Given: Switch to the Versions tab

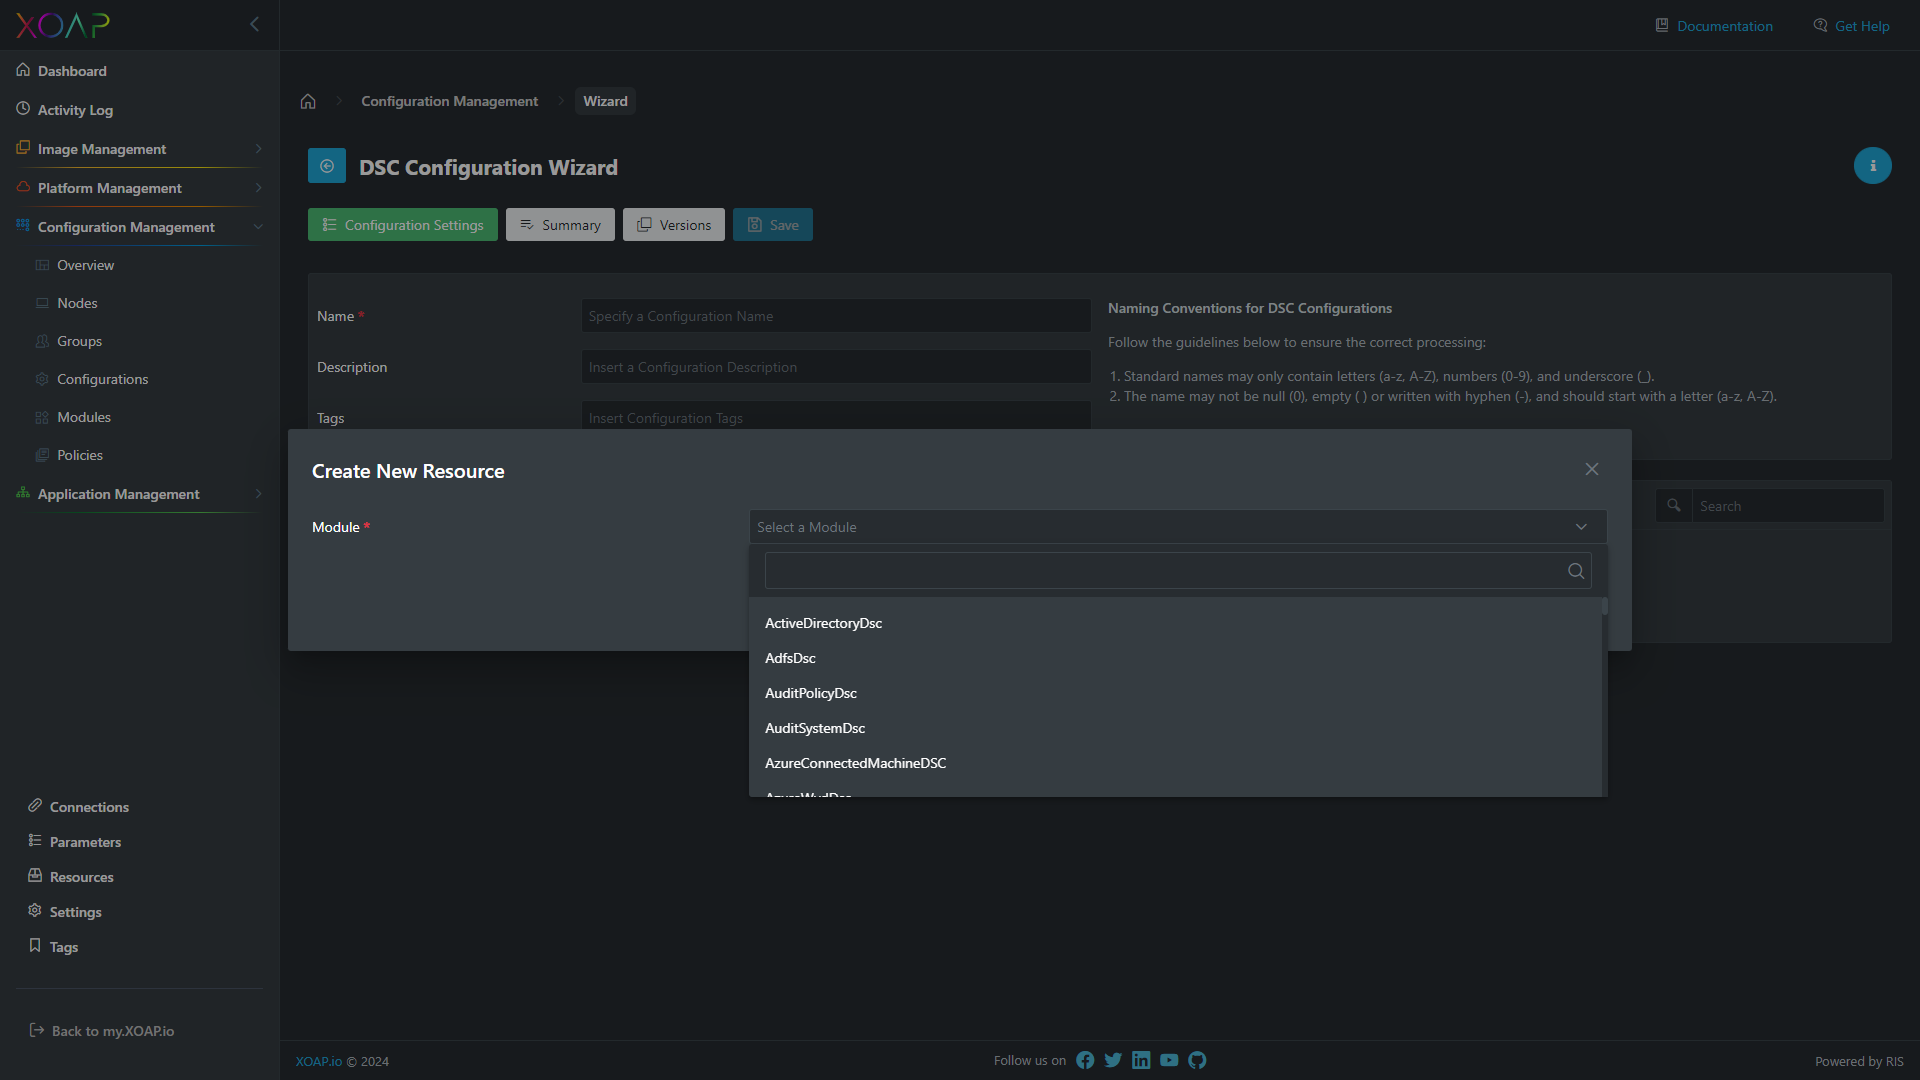Looking at the screenshot, I should point(674,225).
